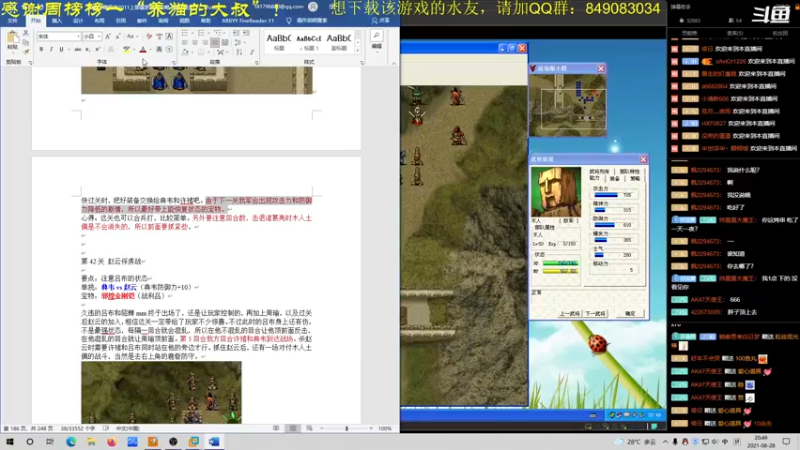Click the Format Painter brush icon
The height and width of the screenshot is (450, 800).
click(x=26, y=52)
